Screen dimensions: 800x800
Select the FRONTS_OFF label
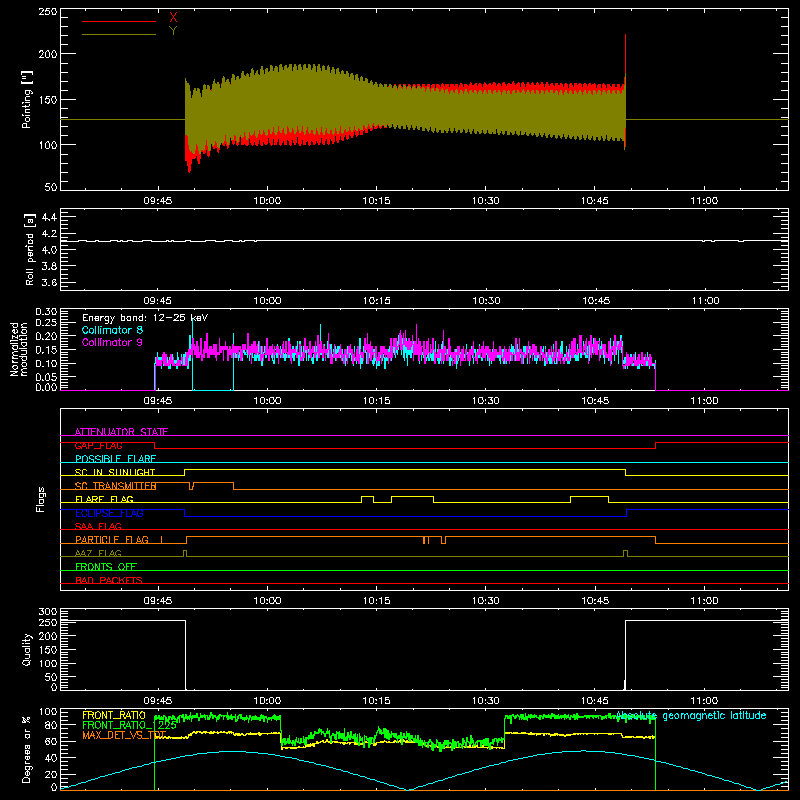click(x=106, y=566)
